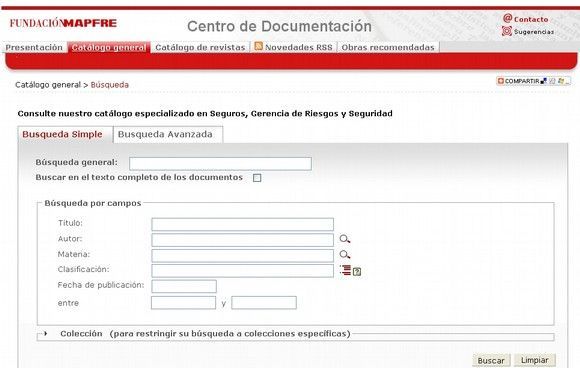The width and height of the screenshot is (580, 368).
Task: Click the COMPARTIR share plus icon
Action: (500, 81)
